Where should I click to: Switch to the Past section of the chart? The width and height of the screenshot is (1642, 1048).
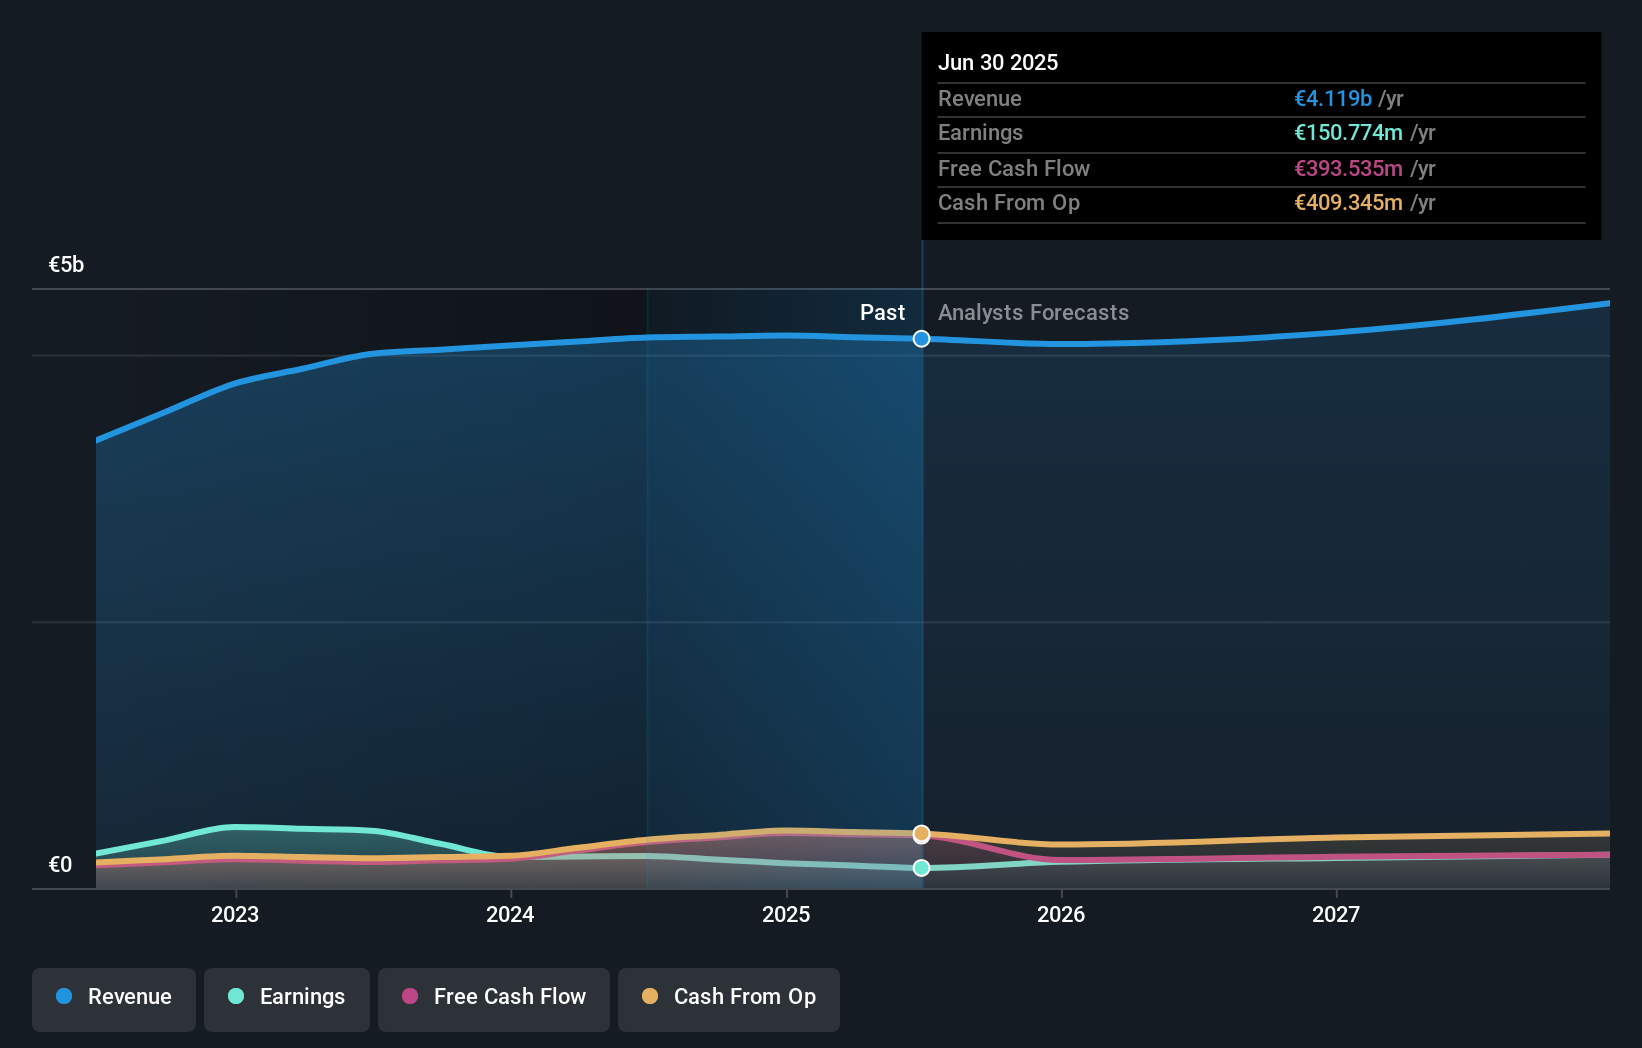pos(882,312)
